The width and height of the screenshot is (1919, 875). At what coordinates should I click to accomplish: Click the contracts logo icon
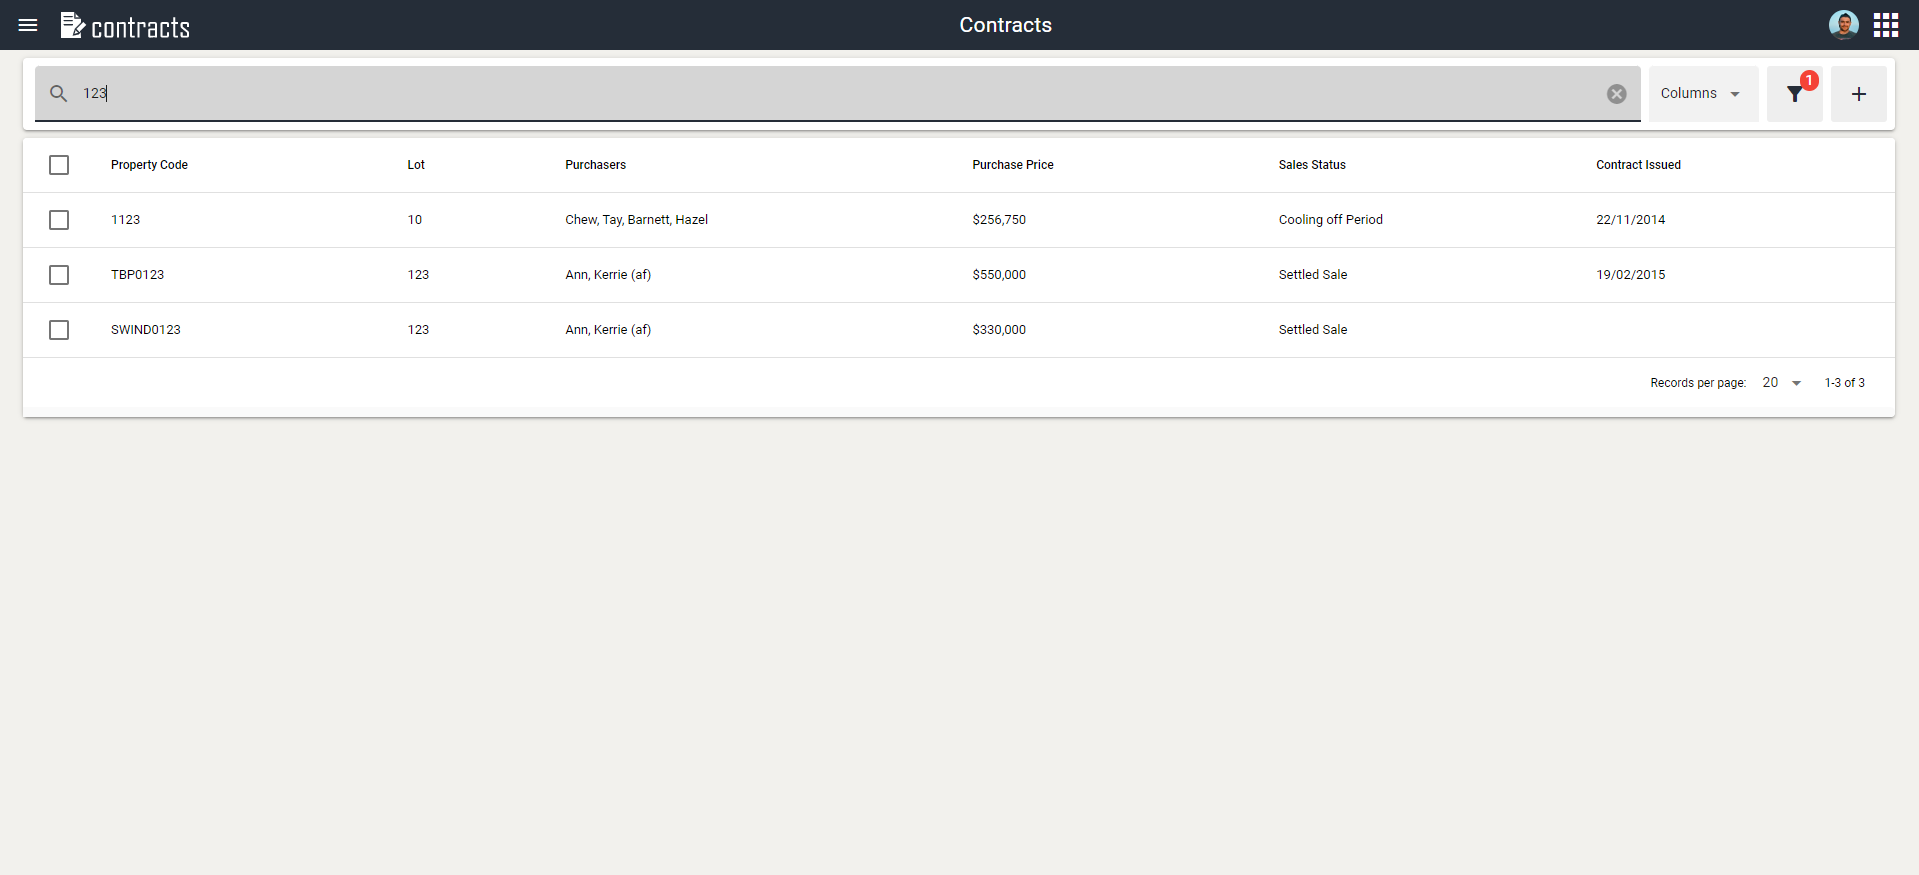coord(72,25)
